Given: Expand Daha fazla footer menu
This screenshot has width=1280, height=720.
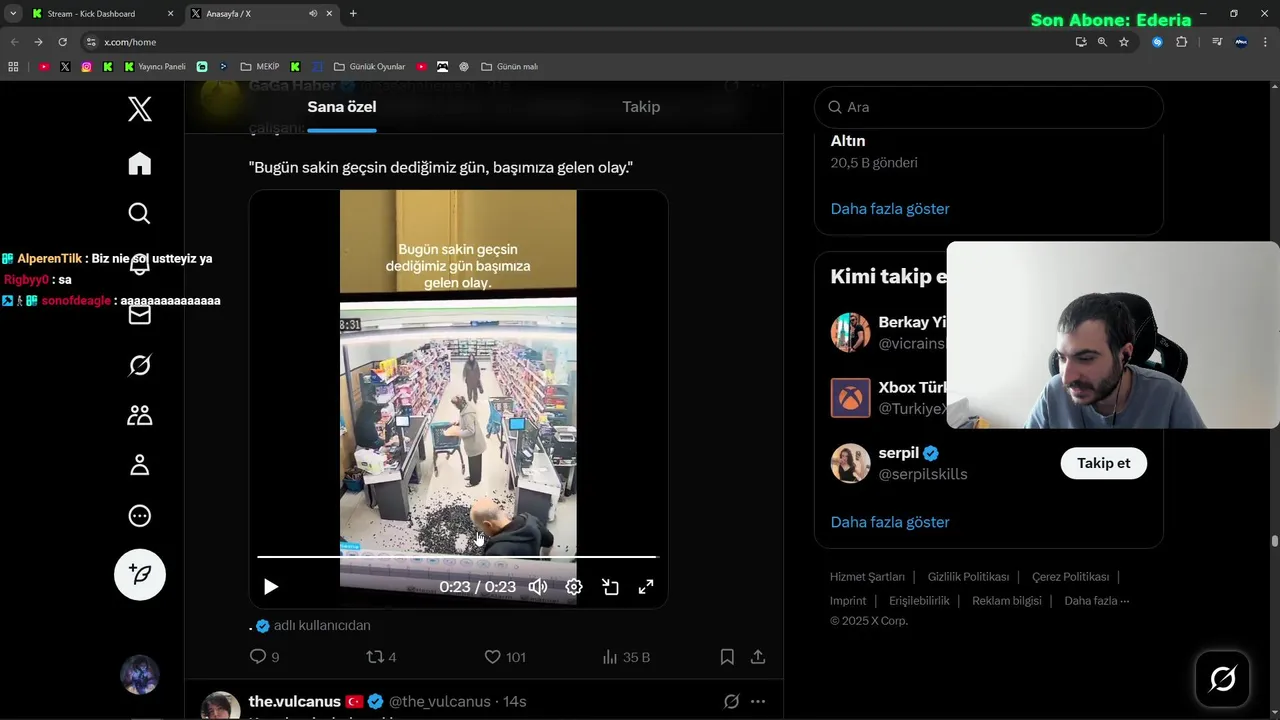Looking at the screenshot, I should 1097,601.
